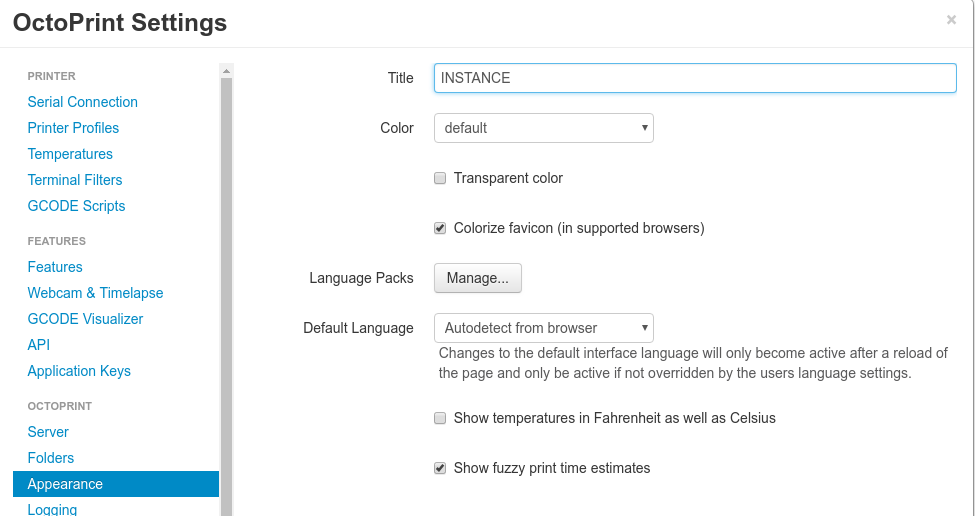Open Serial Connection settings
The image size is (975, 516).
83,102
